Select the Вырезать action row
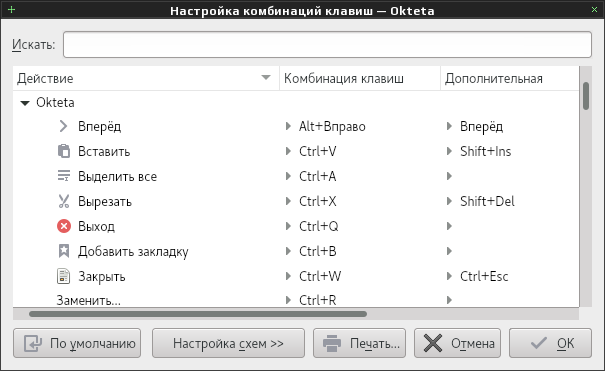605x371 pixels. [296, 201]
